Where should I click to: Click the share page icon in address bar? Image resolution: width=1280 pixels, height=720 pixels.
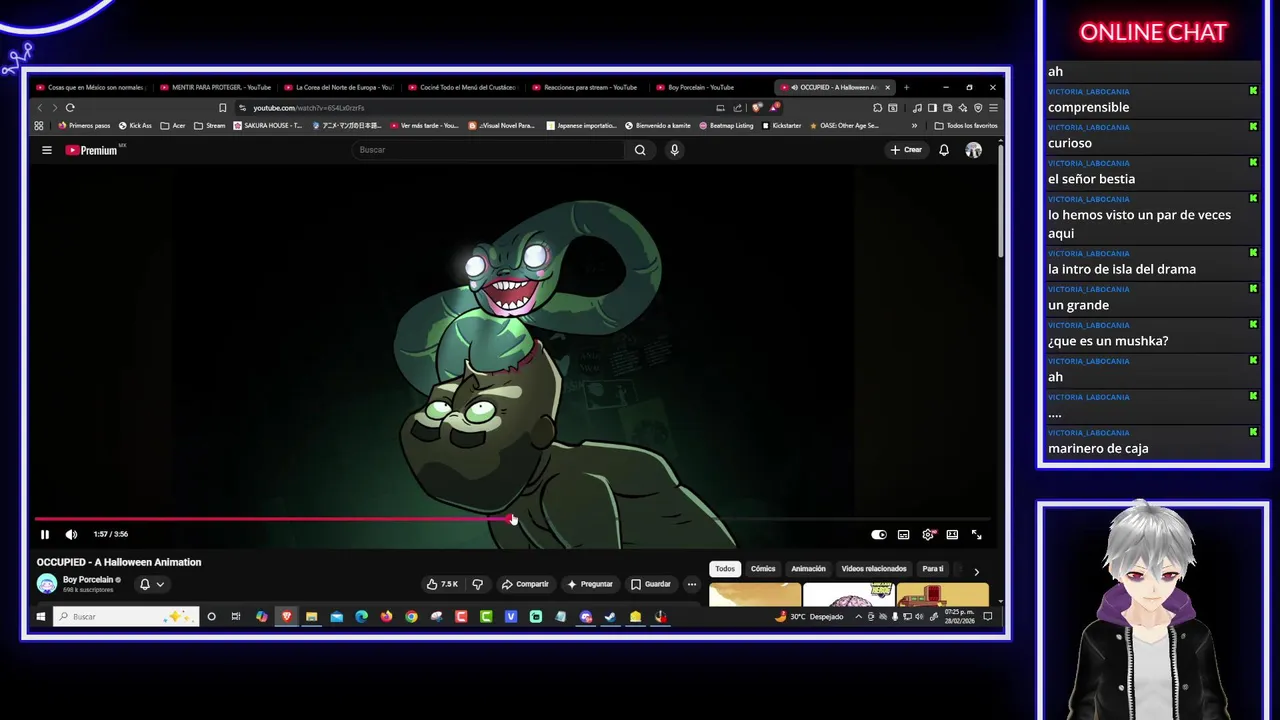tap(737, 107)
